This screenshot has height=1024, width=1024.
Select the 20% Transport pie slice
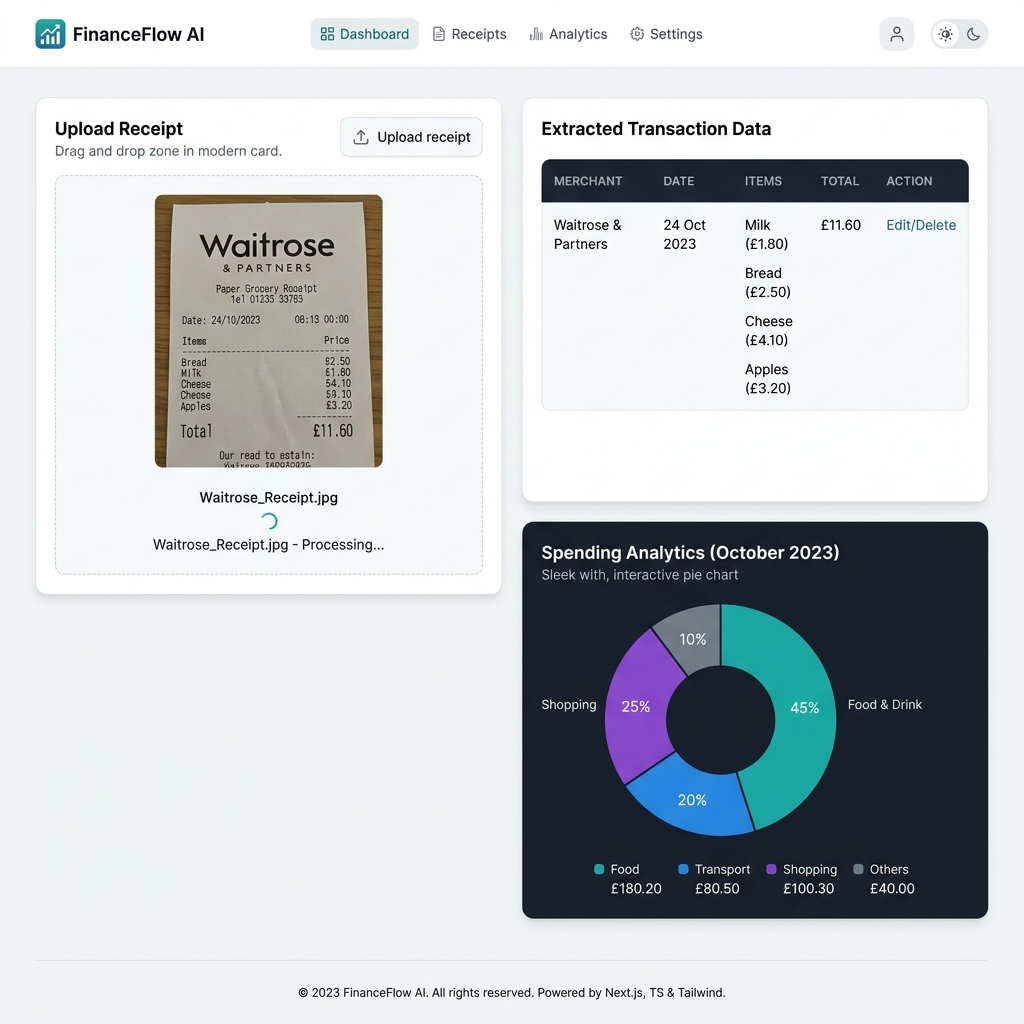tap(692, 800)
